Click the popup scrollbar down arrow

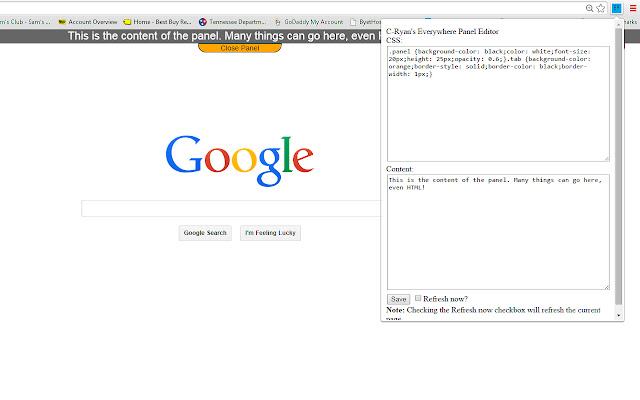point(619,316)
